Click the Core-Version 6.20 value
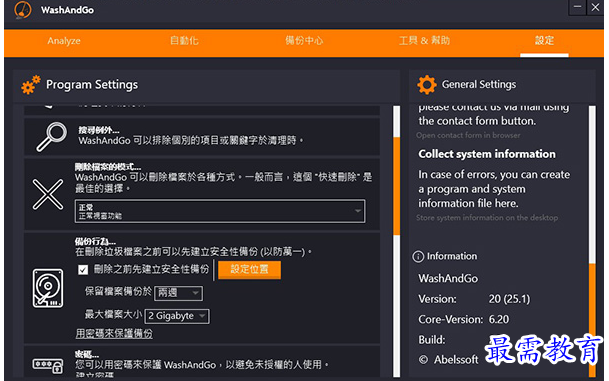The width and height of the screenshot is (609, 381). coord(499,320)
